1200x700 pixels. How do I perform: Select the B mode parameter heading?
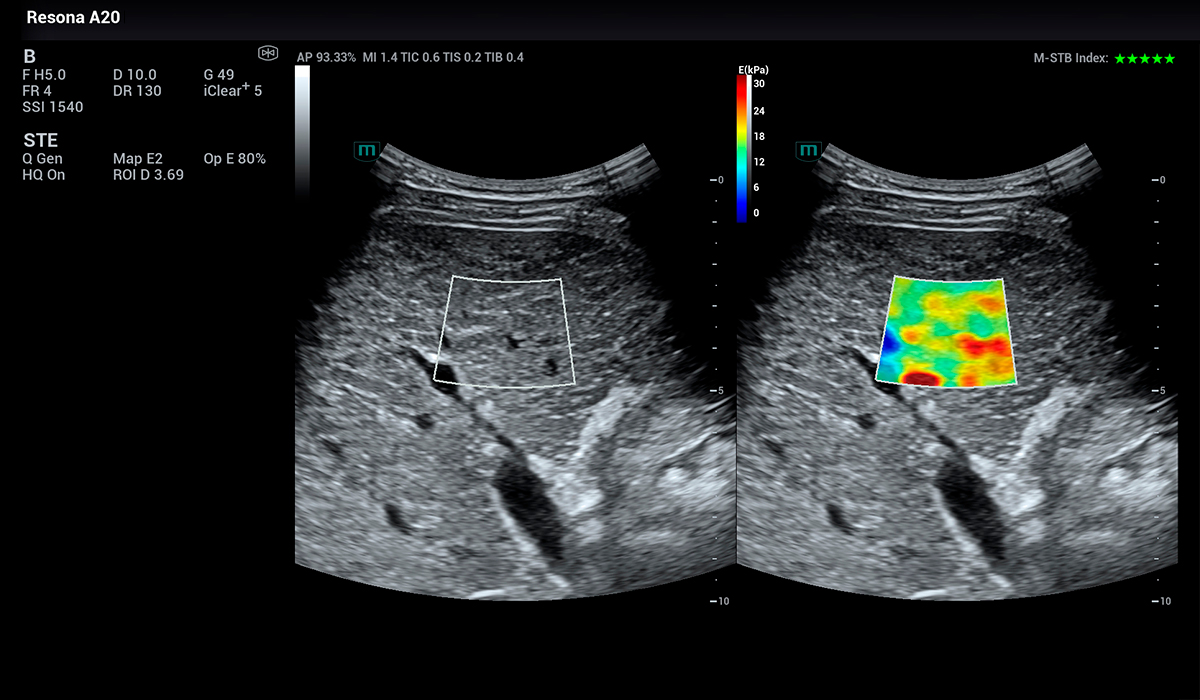[29, 56]
